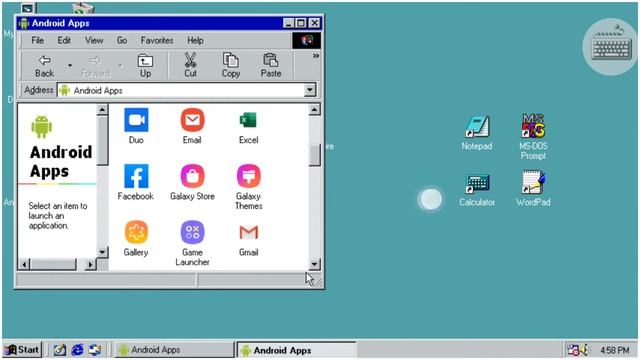Viewport: 640px width, 360px height.
Task: Click the Android icon in the title bar
Action: [24, 23]
